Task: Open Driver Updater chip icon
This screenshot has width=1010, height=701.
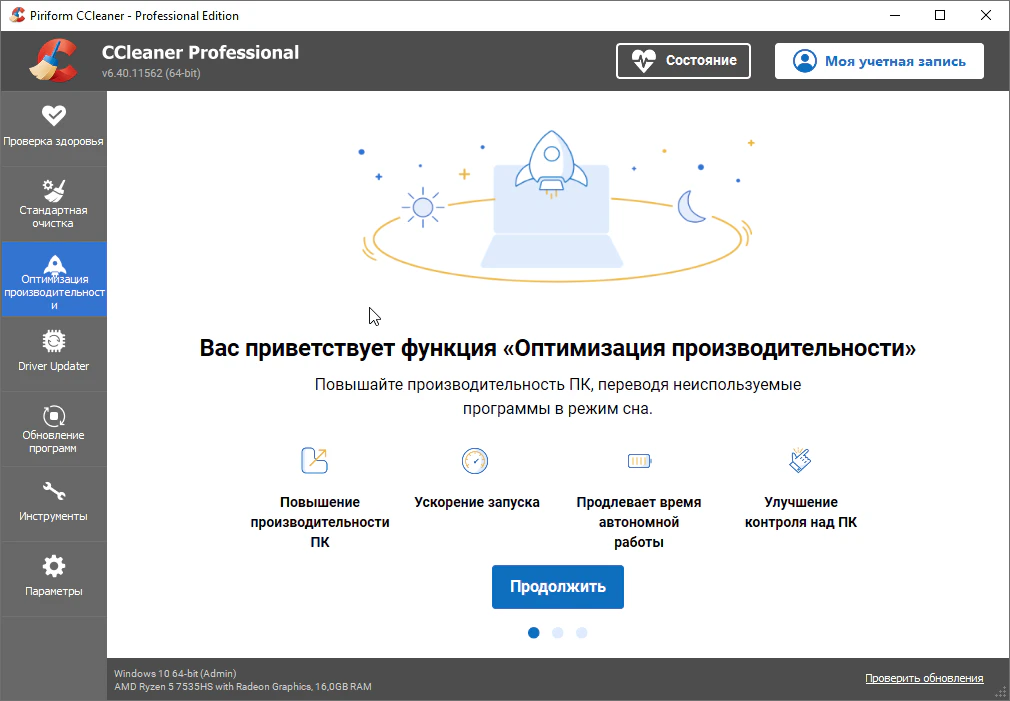Action: tap(53, 341)
